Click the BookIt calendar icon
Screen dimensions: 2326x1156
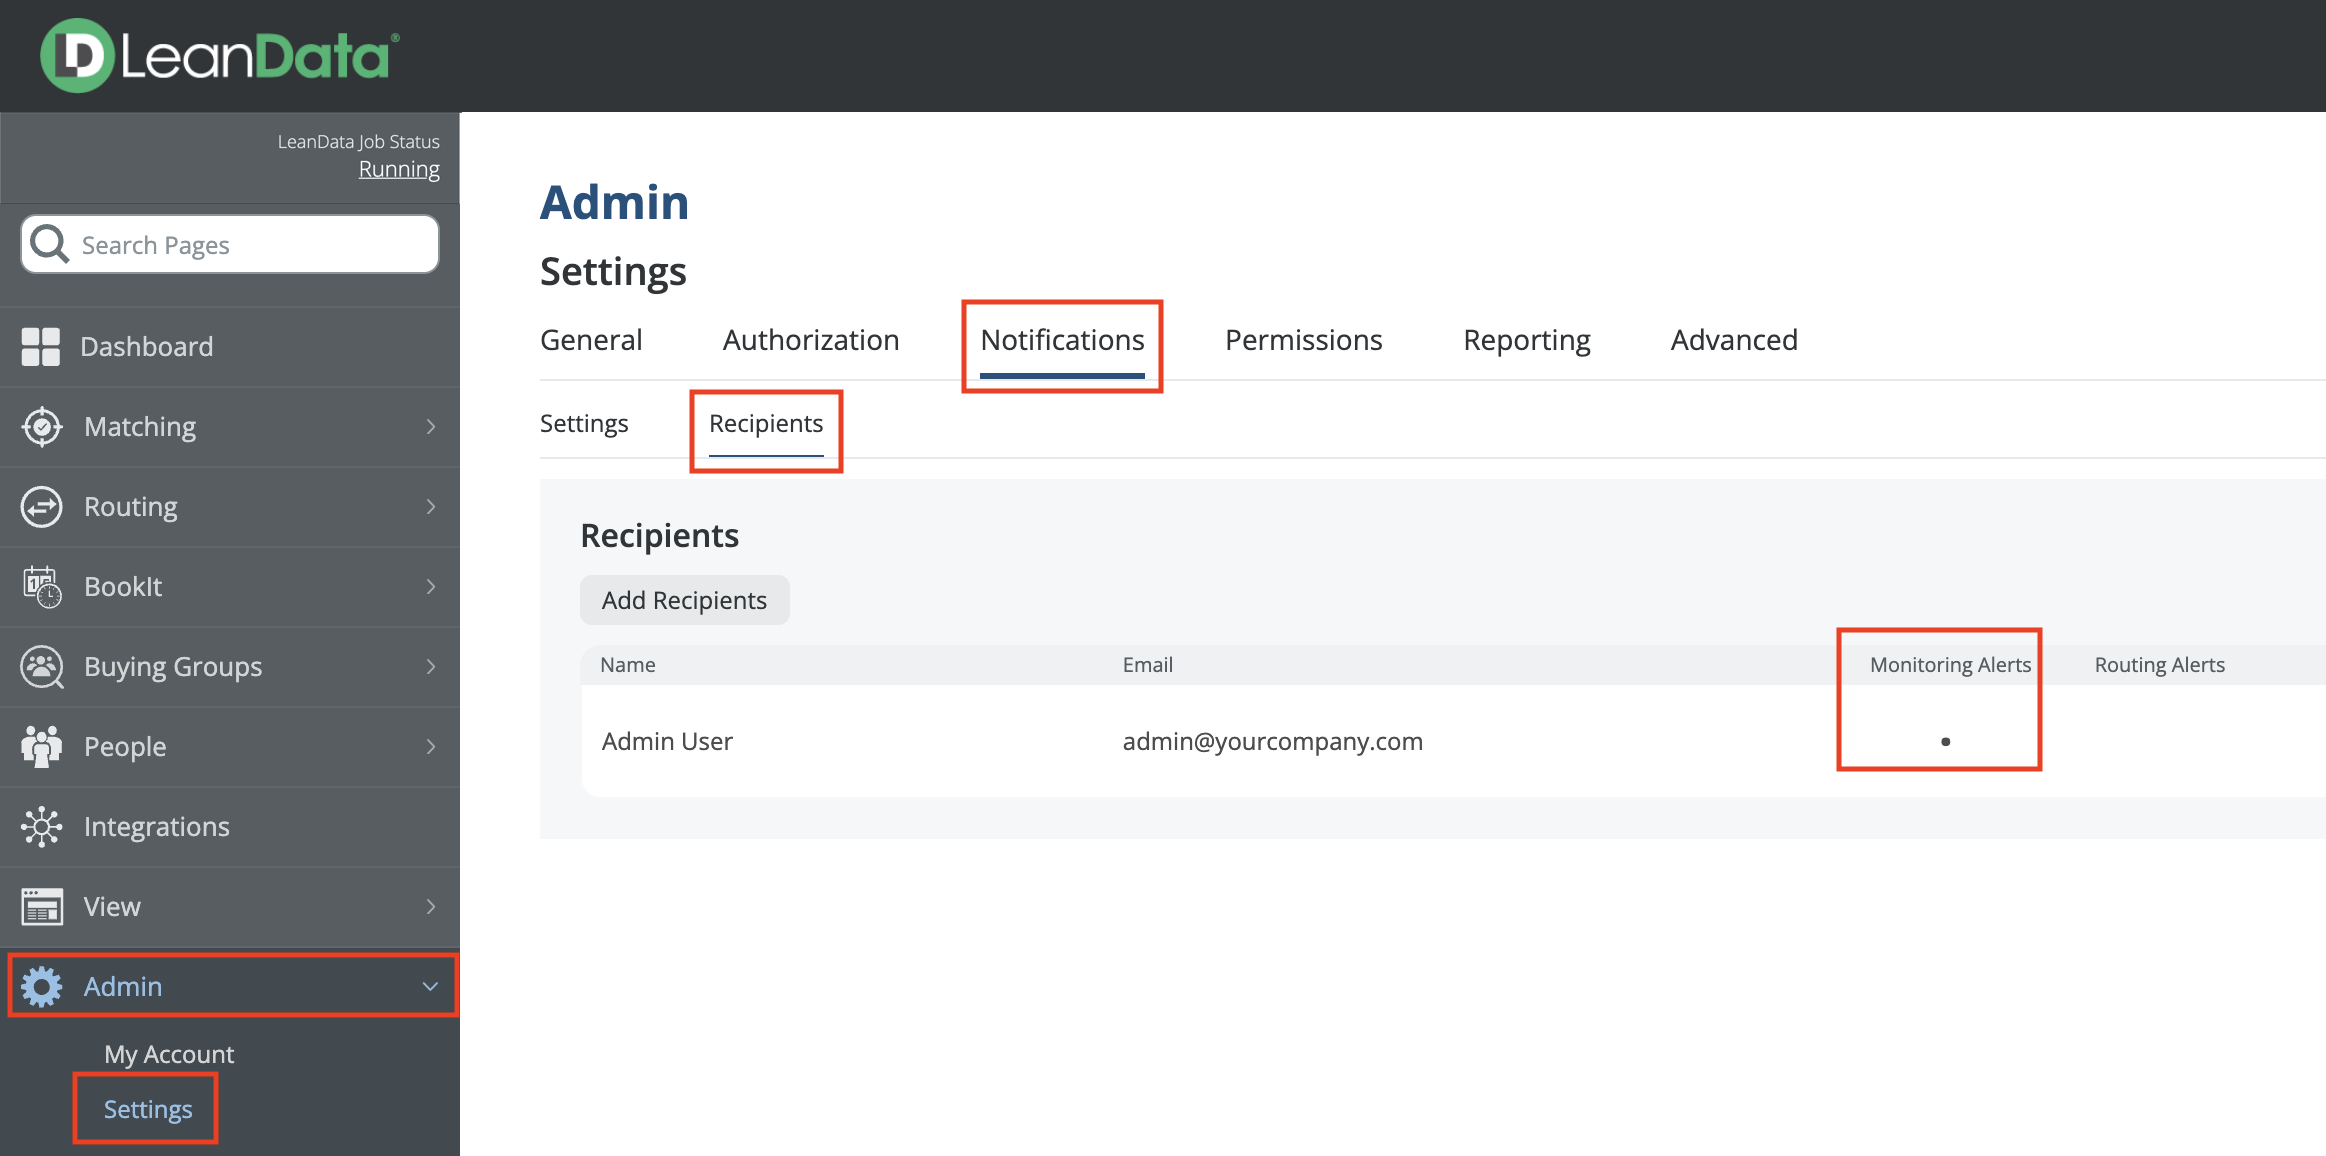point(42,587)
